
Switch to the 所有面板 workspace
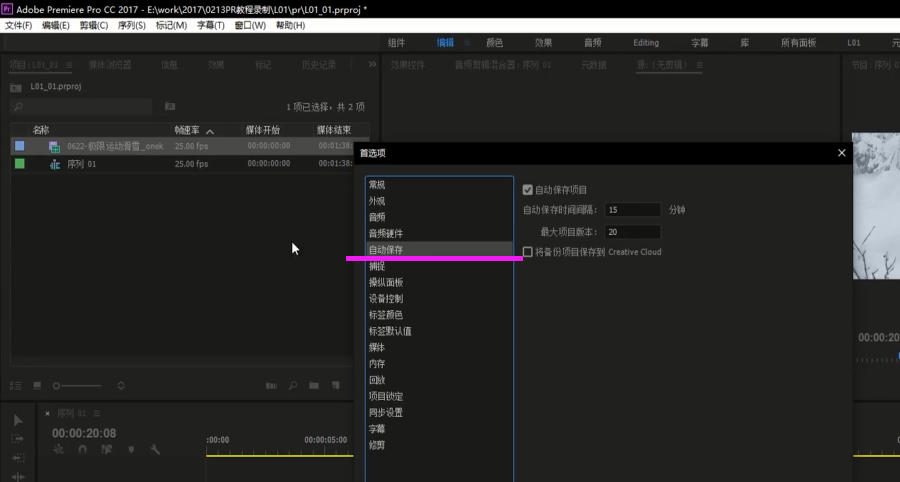[x=798, y=42]
